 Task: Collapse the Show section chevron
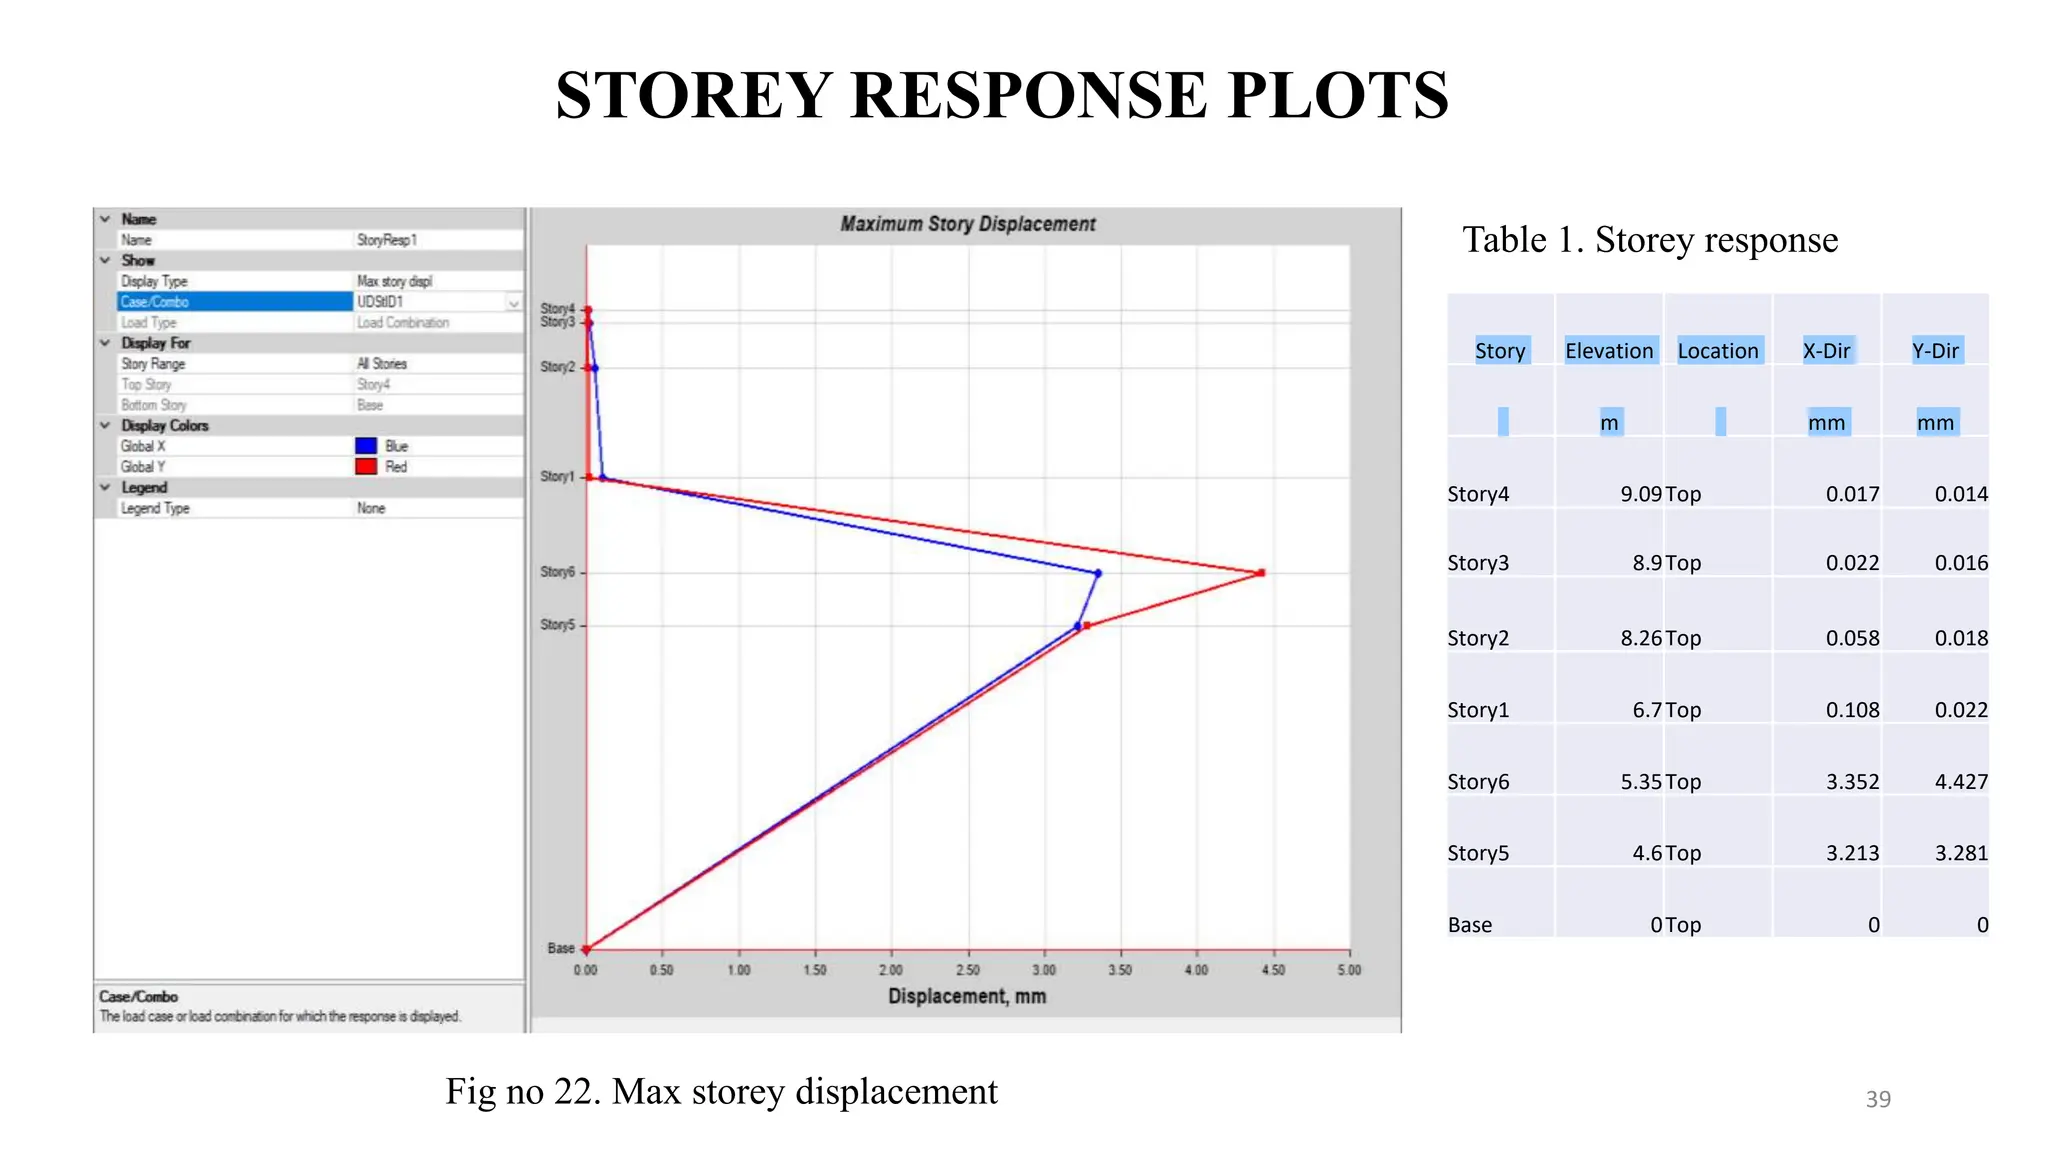[x=105, y=260]
